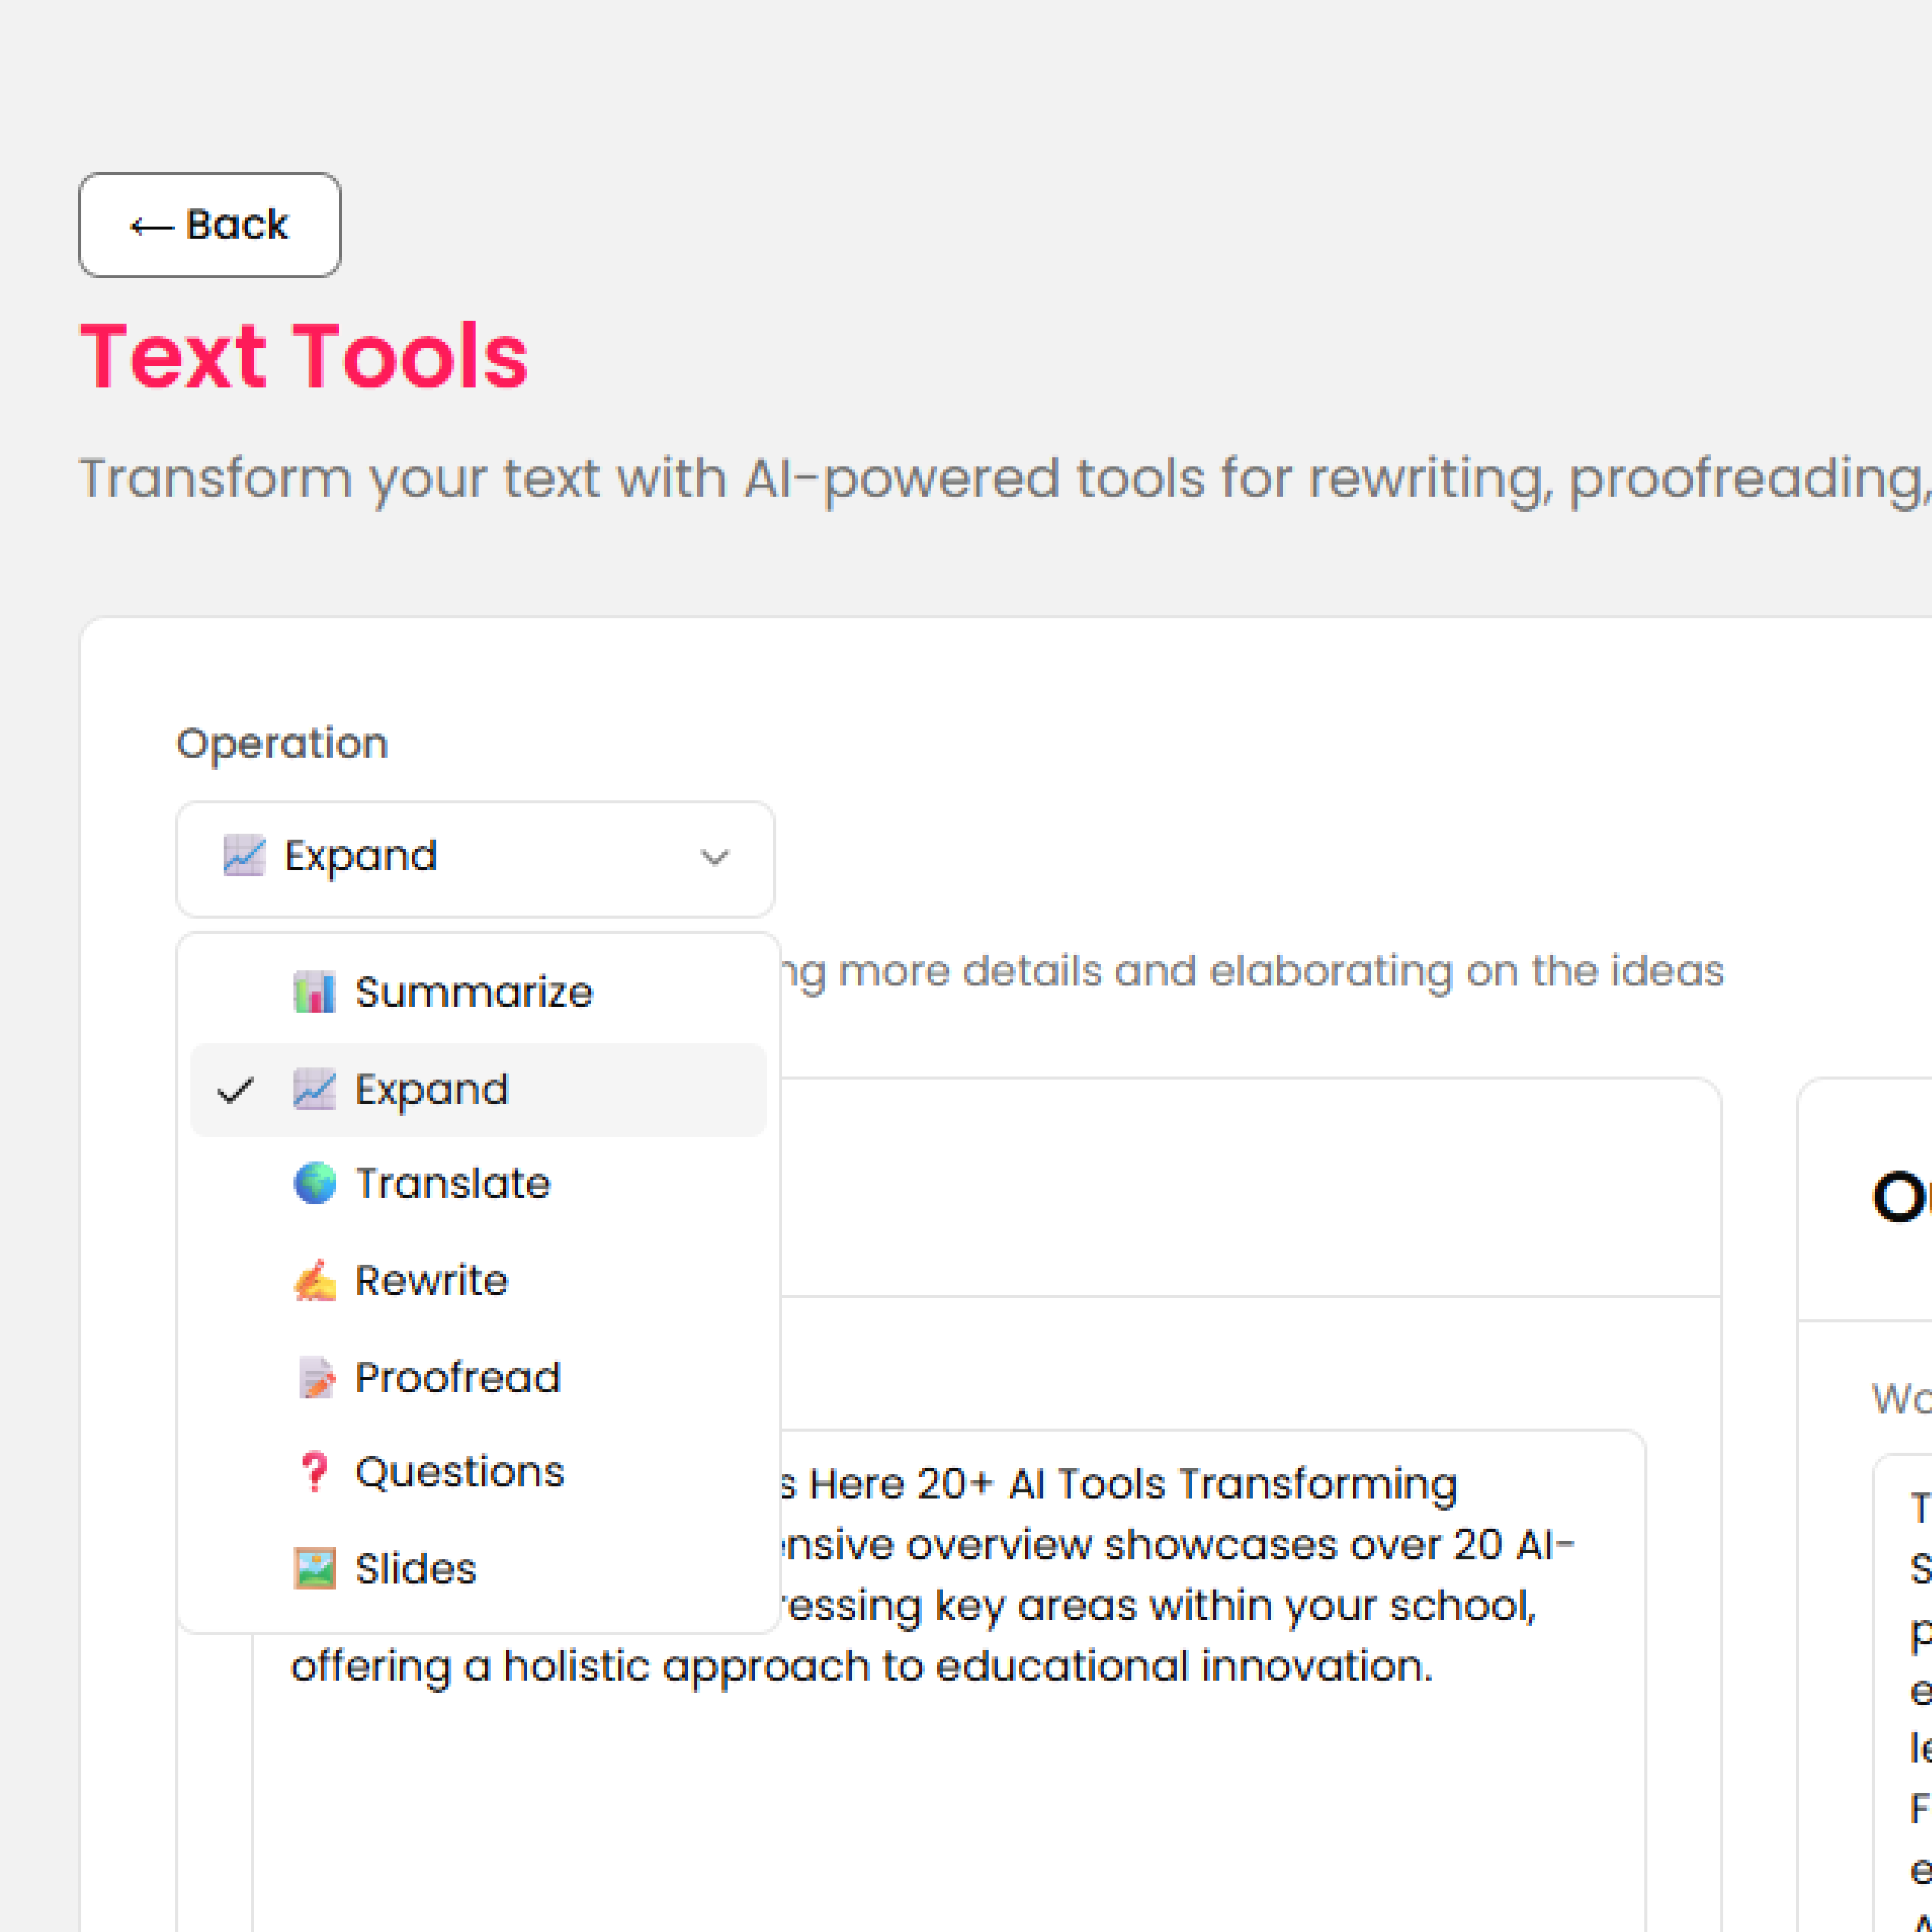Click the Translate globe icon

pyautogui.click(x=314, y=1184)
